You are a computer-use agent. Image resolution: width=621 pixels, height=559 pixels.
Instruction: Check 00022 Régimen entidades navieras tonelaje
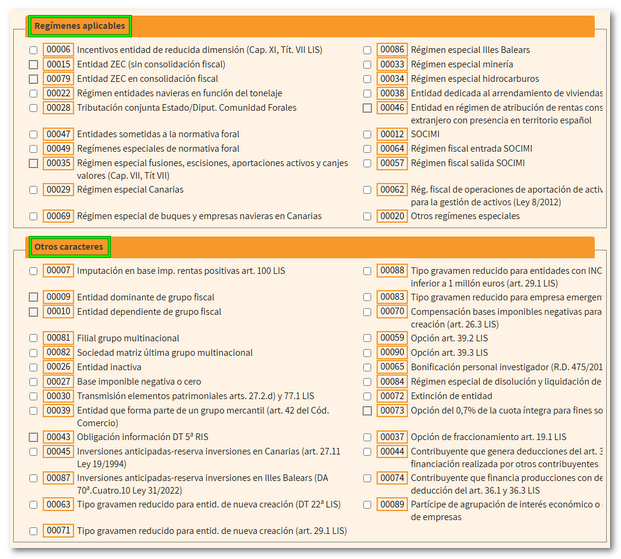[33, 93]
